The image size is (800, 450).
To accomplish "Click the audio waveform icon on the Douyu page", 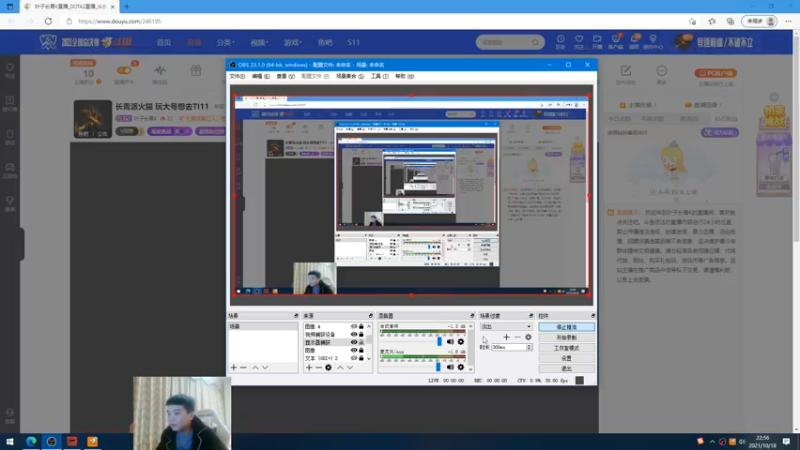I will point(160,70).
